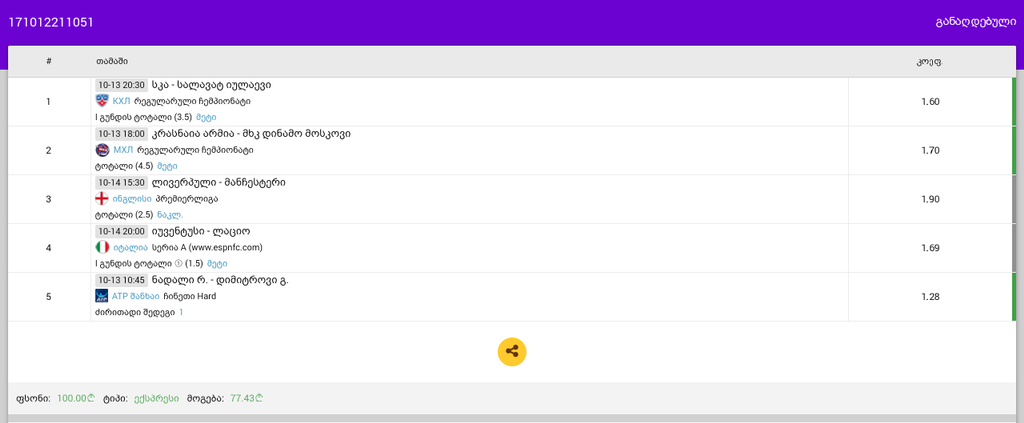
Task: Click the winnings amount 77.43
Action: click(247, 398)
